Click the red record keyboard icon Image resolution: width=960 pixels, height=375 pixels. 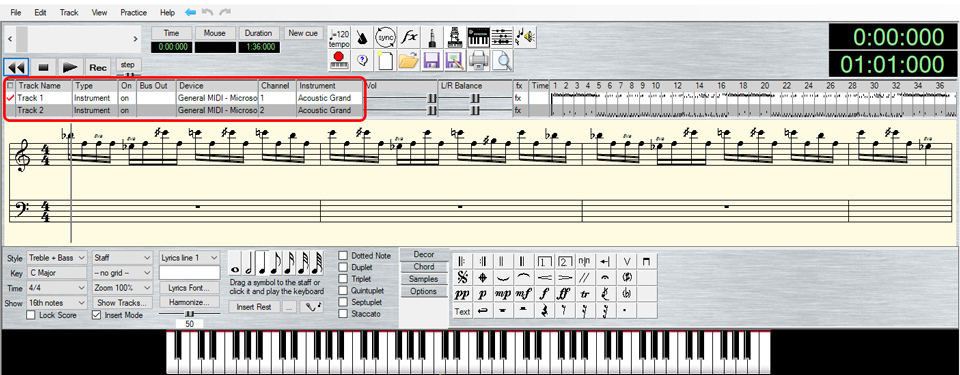[x=339, y=60]
